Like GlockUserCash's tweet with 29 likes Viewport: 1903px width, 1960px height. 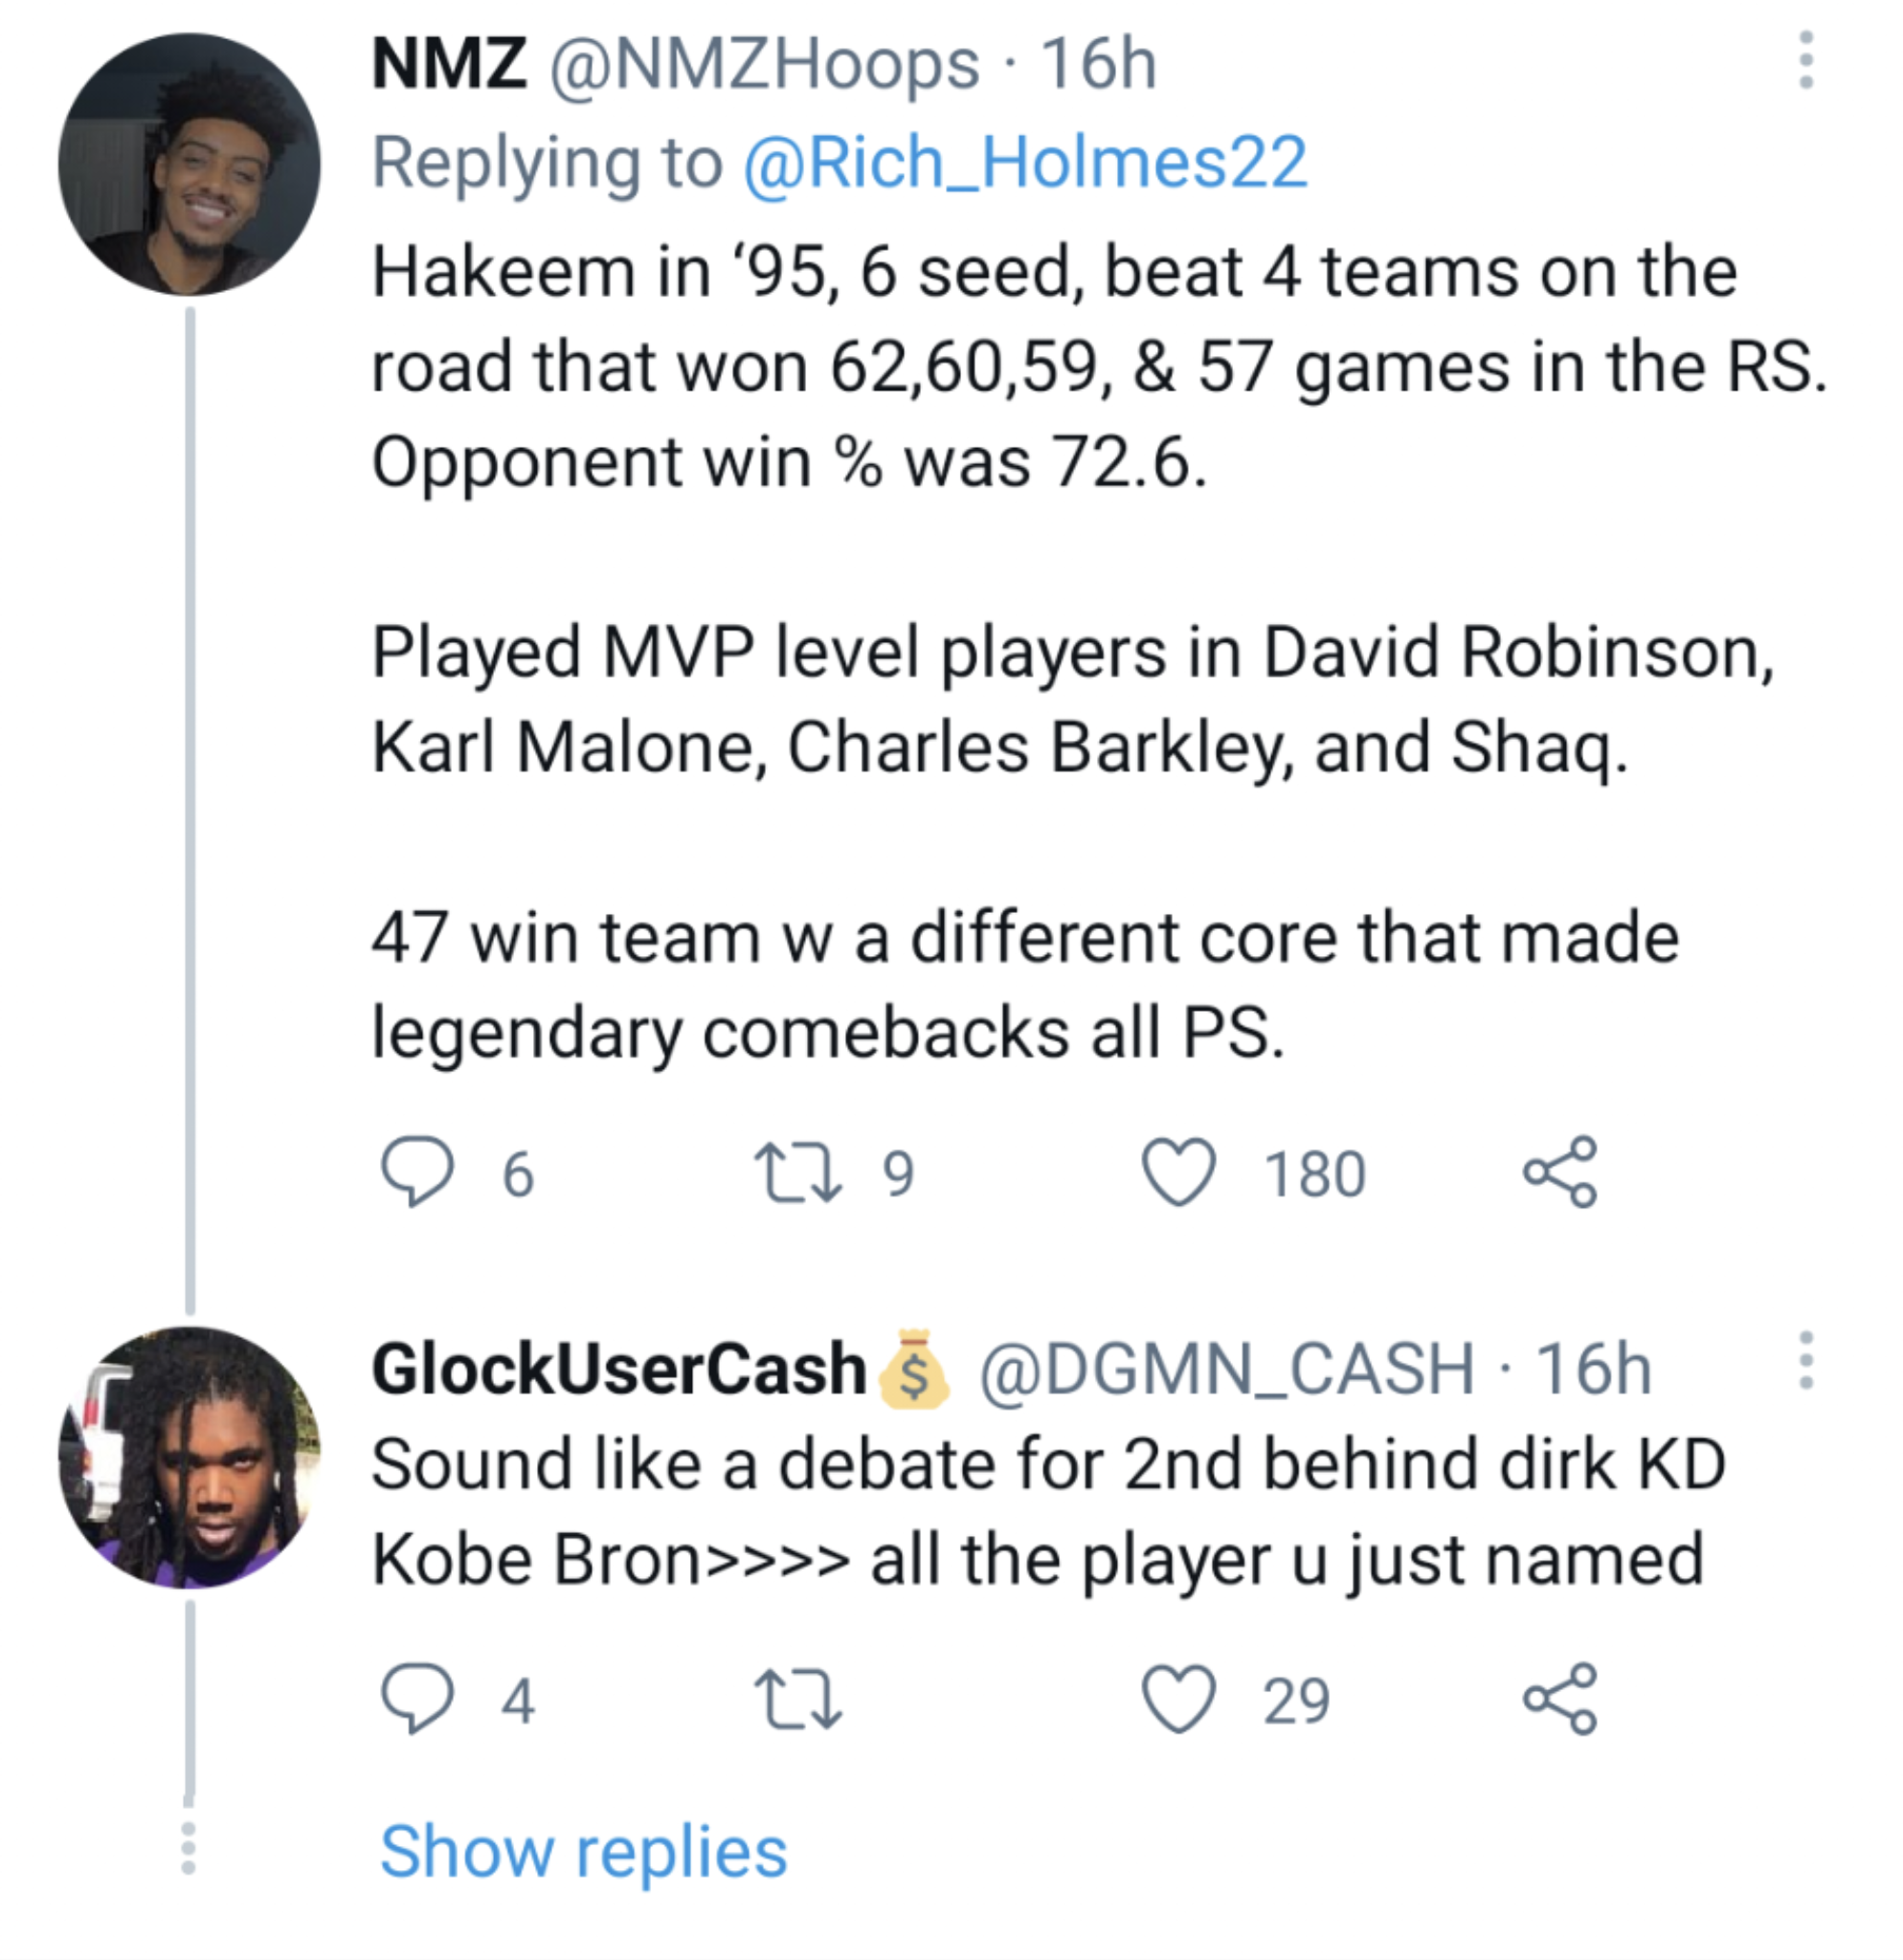[1180, 1699]
